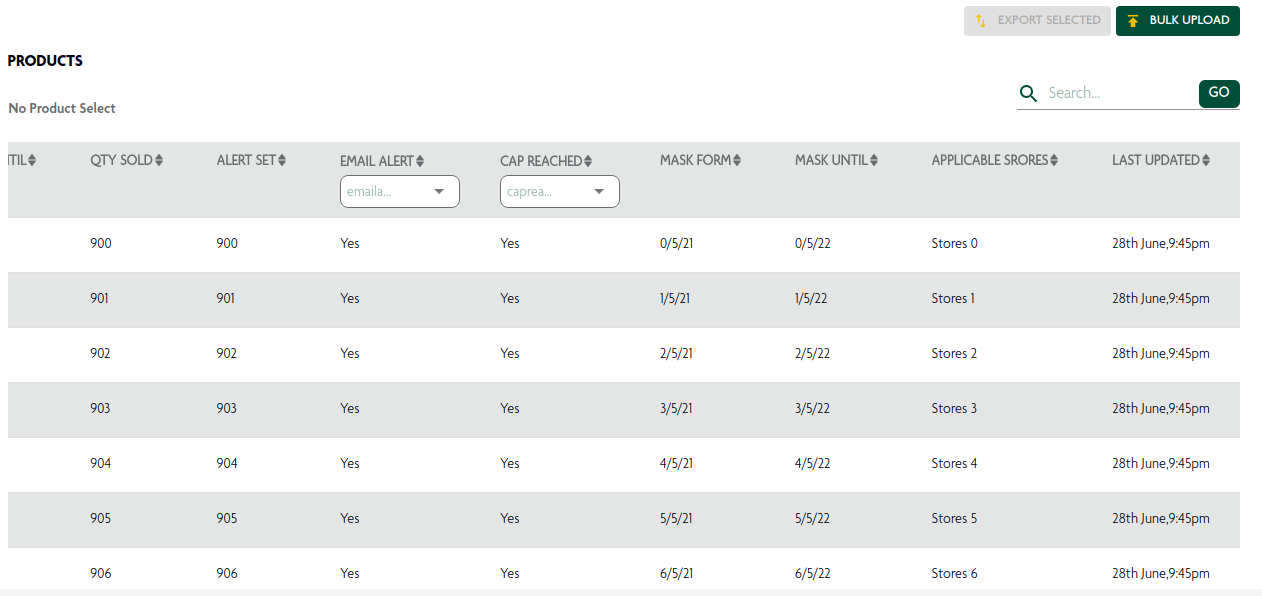Viewport: 1262px width, 596px height.
Task: Click ALERT SET value 904
Action: click(x=227, y=463)
